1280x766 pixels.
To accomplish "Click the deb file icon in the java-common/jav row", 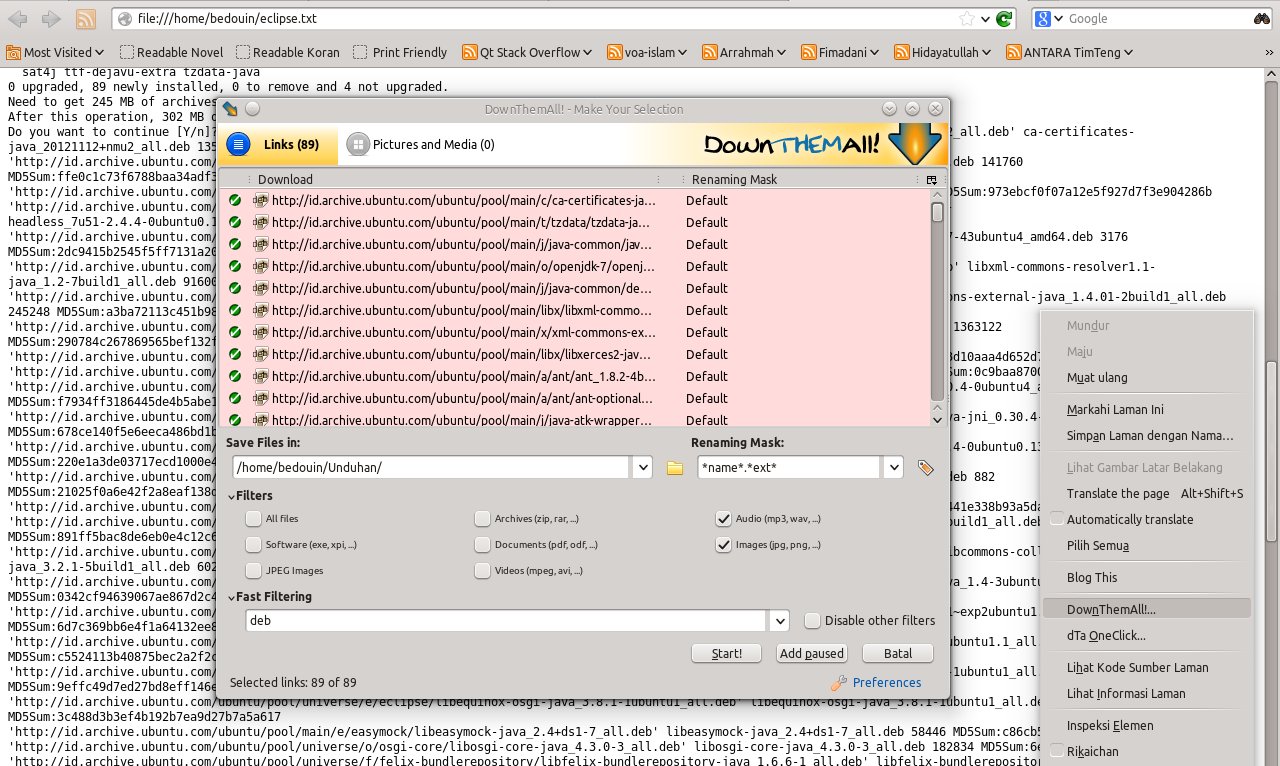I will pyautogui.click(x=261, y=244).
